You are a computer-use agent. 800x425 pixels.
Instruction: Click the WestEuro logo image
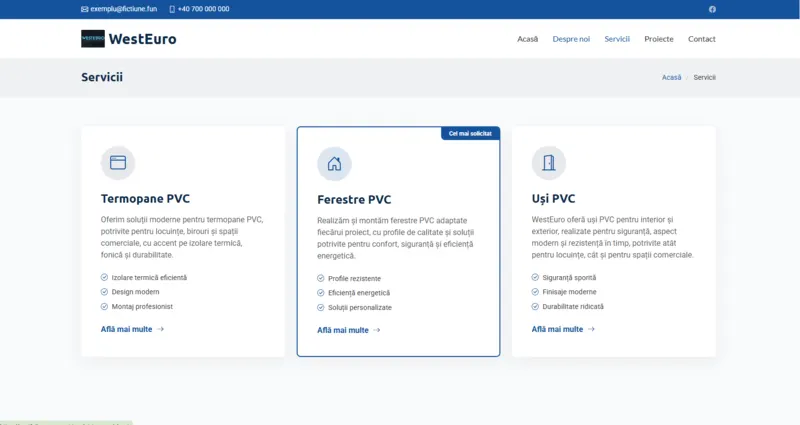pos(93,39)
